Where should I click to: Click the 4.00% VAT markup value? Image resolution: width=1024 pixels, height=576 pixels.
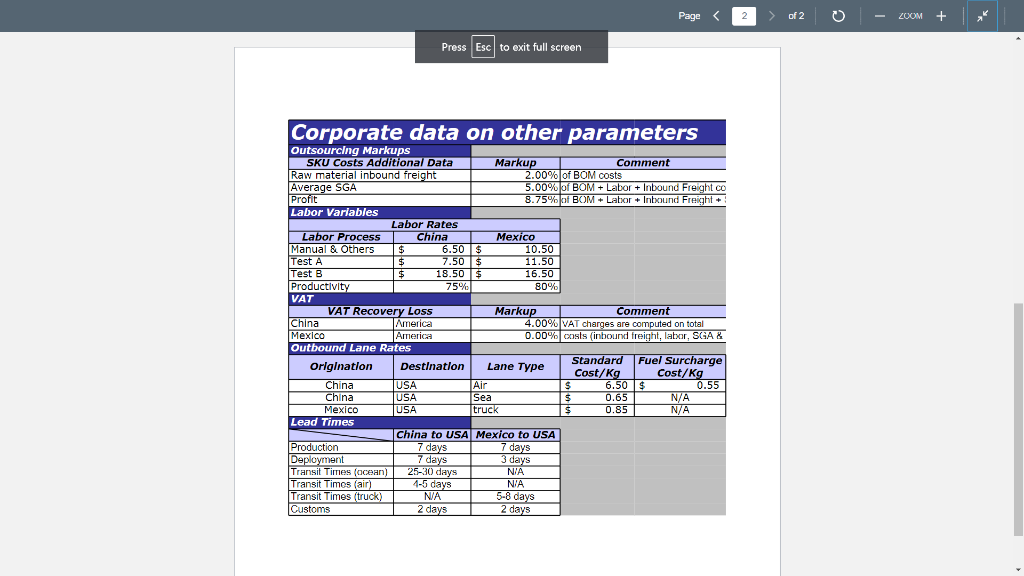(541, 324)
